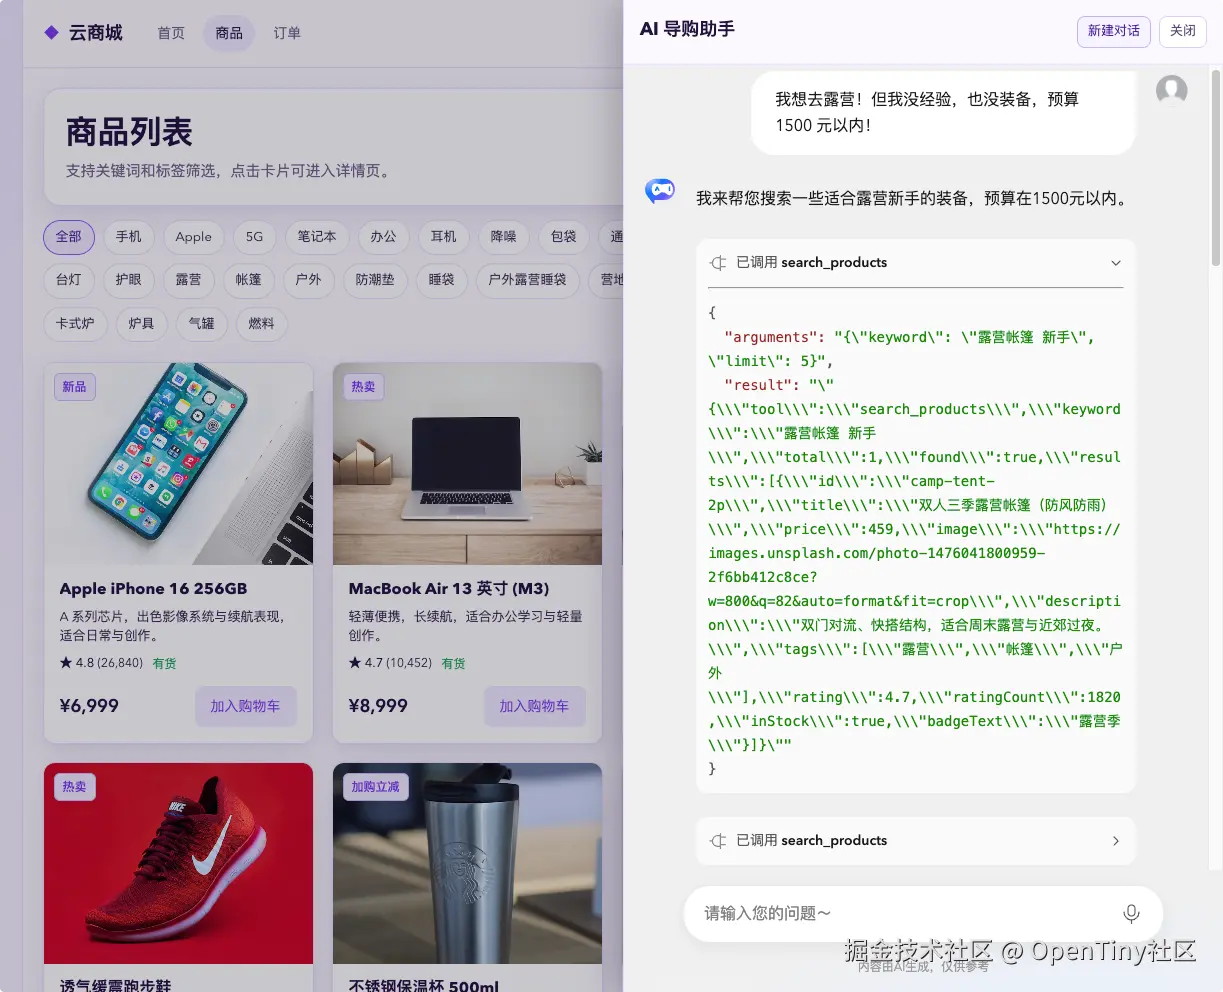This screenshot has width=1223, height=992.
Task: Filter products by 露营 tag
Action: (189, 280)
